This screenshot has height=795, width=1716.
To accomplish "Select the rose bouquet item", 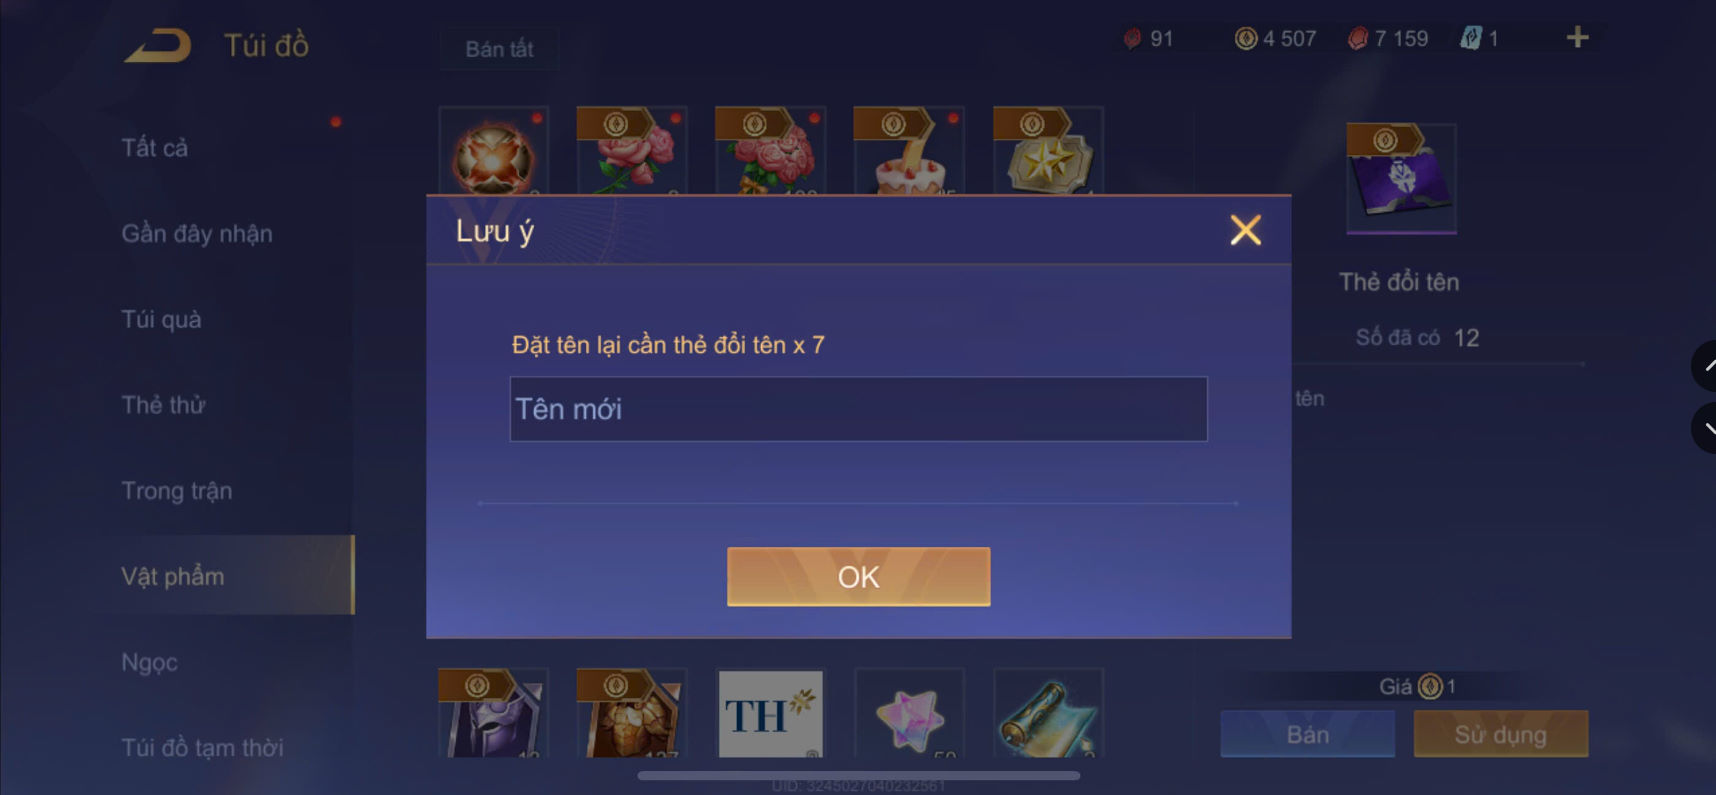I will tap(771, 150).
